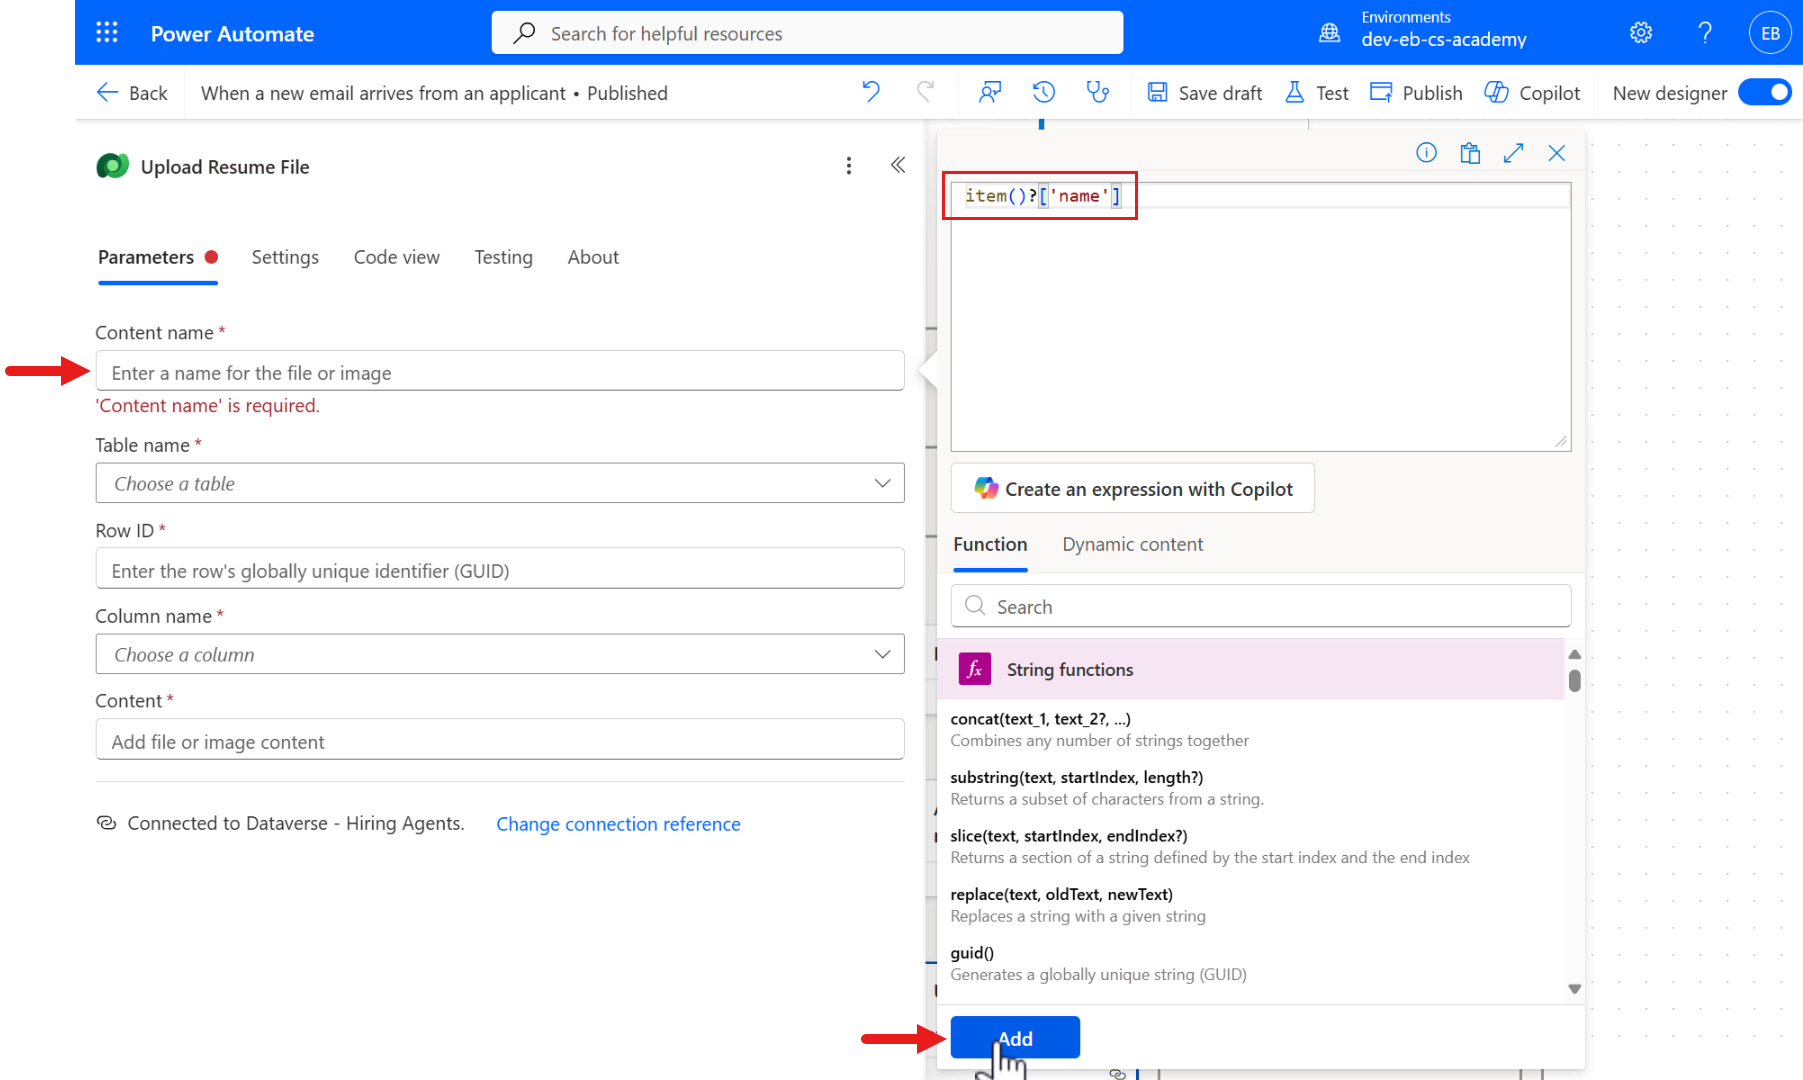Open Copilot from the toolbar
This screenshot has height=1080, width=1803.
(x=1531, y=92)
